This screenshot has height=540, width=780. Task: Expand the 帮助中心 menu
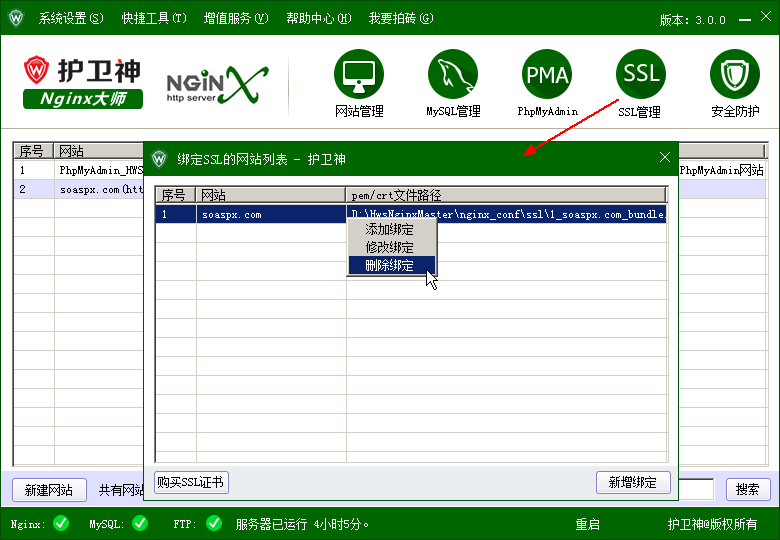[x=318, y=18]
